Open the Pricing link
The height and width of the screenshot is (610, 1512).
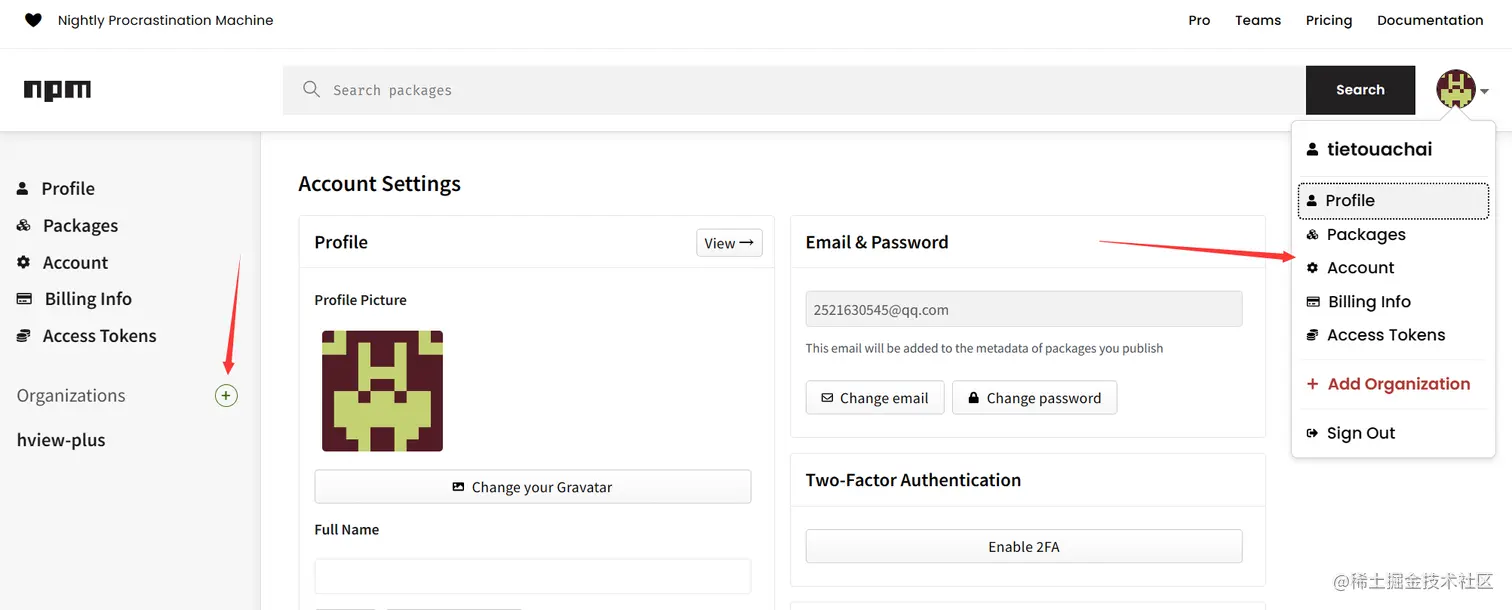coord(1329,20)
